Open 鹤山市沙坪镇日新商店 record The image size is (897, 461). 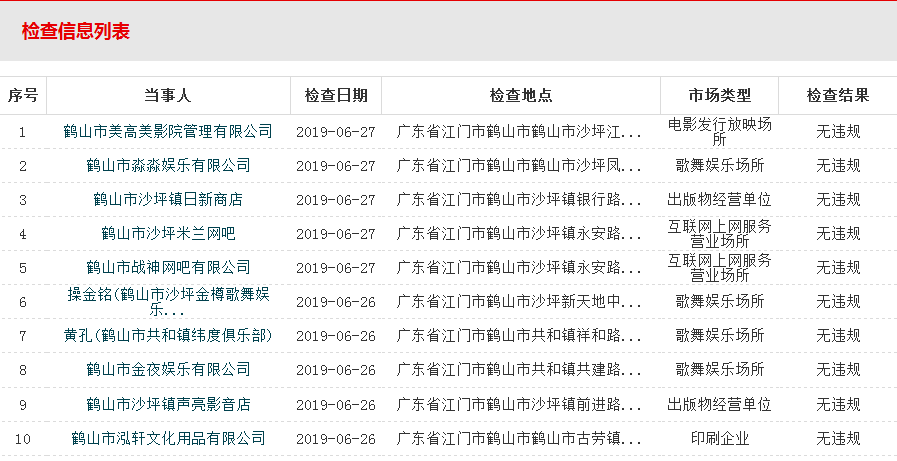[x=167, y=199]
